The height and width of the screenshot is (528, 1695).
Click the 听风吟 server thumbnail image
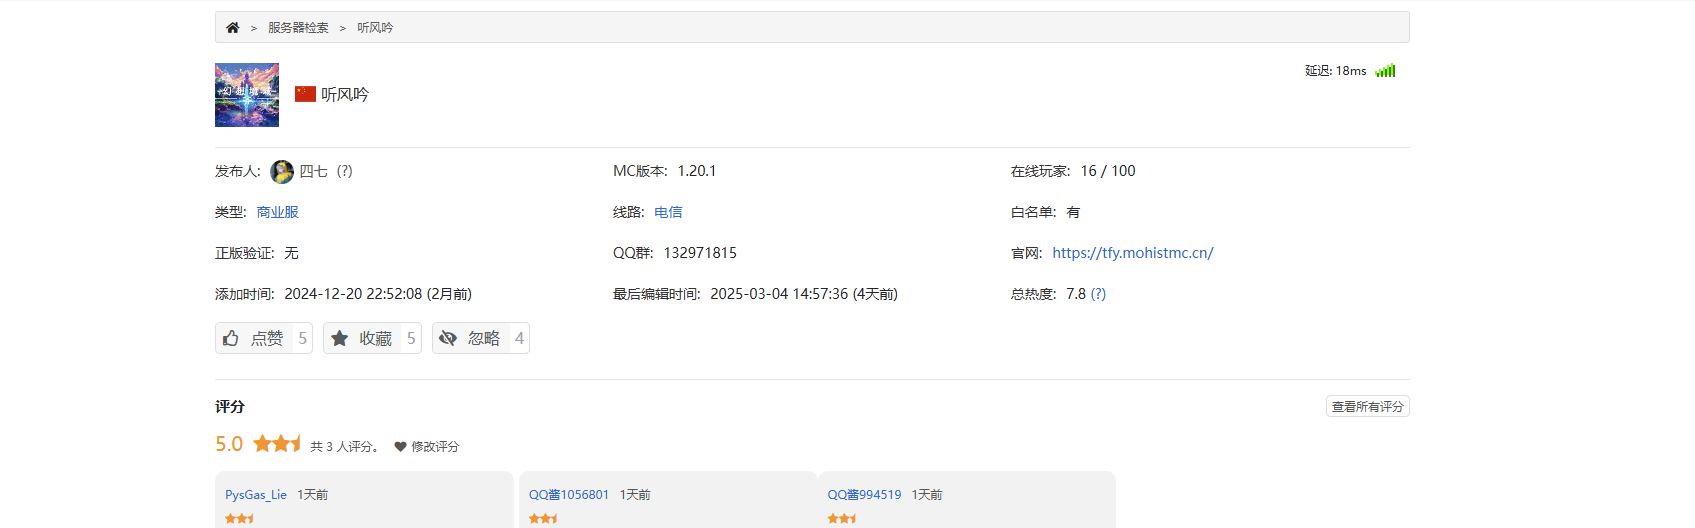point(247,95)
